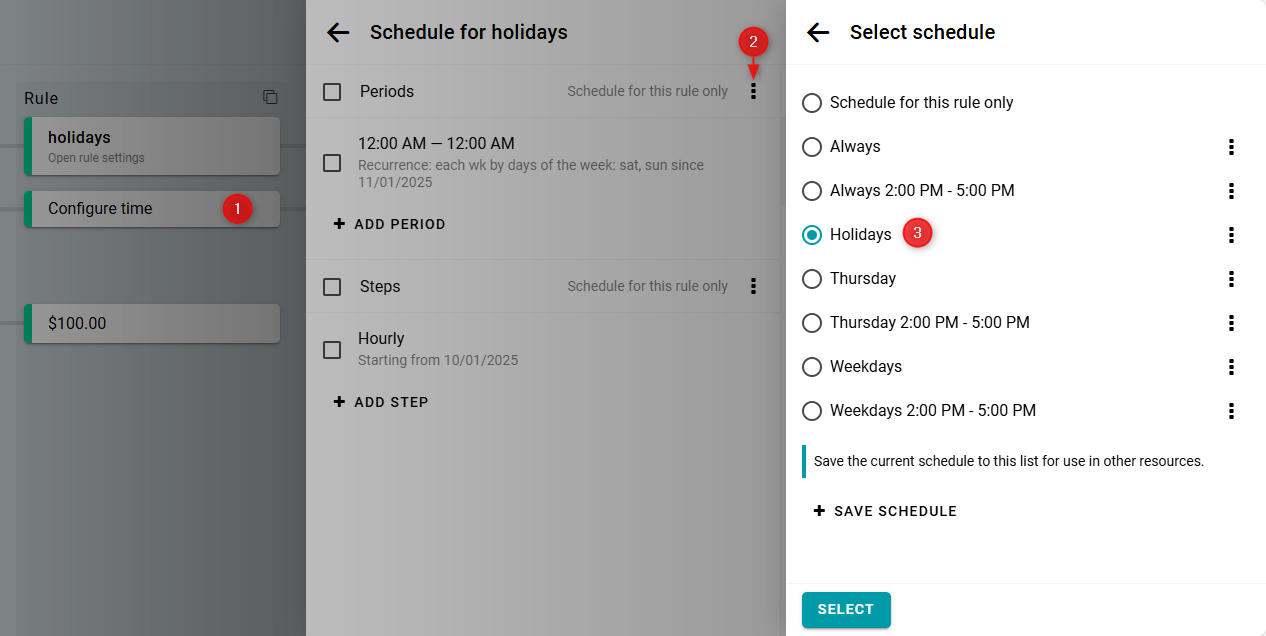Click back arrow in Select schedule panel
Screen dimensions: 1266x636
[818, 32]
